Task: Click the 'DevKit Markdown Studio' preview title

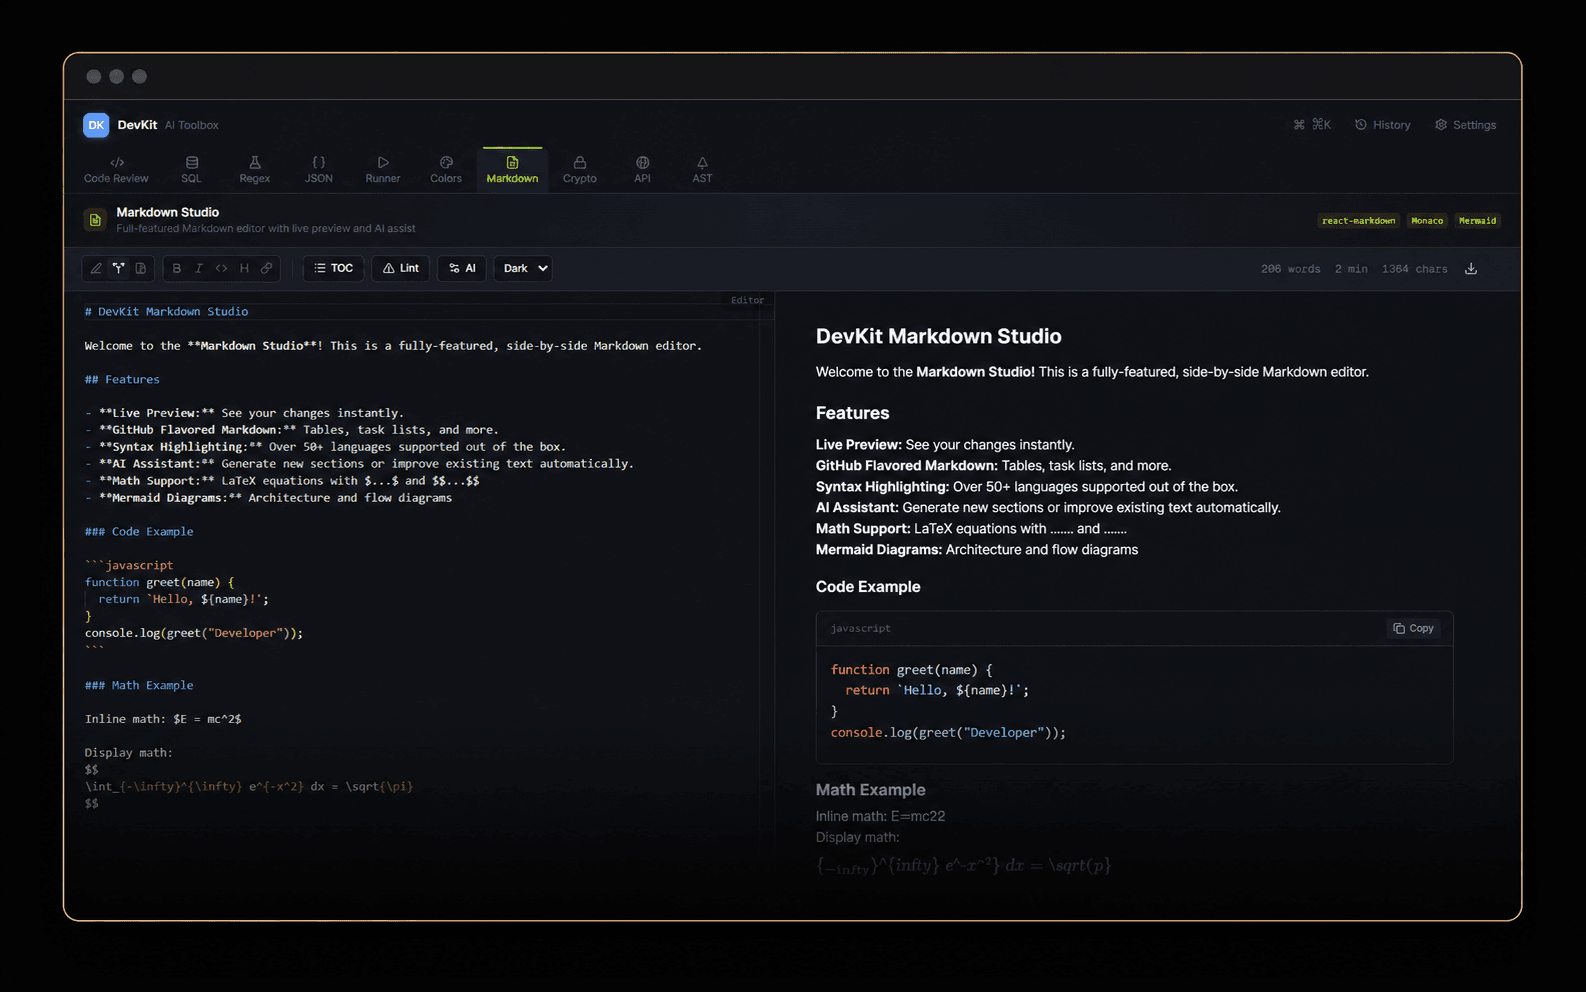Action: [938, 336]
